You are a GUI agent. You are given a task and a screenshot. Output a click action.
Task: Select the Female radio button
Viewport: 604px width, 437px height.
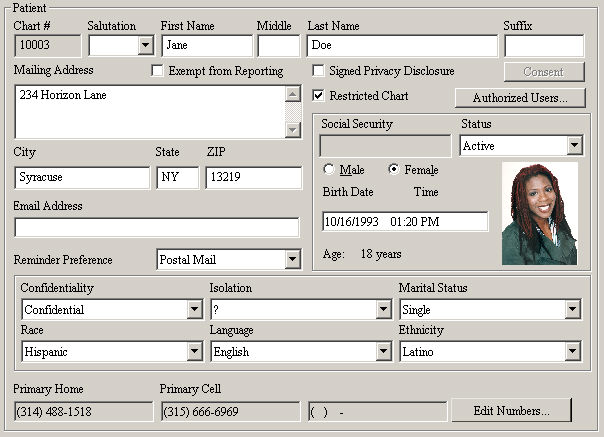393,170
